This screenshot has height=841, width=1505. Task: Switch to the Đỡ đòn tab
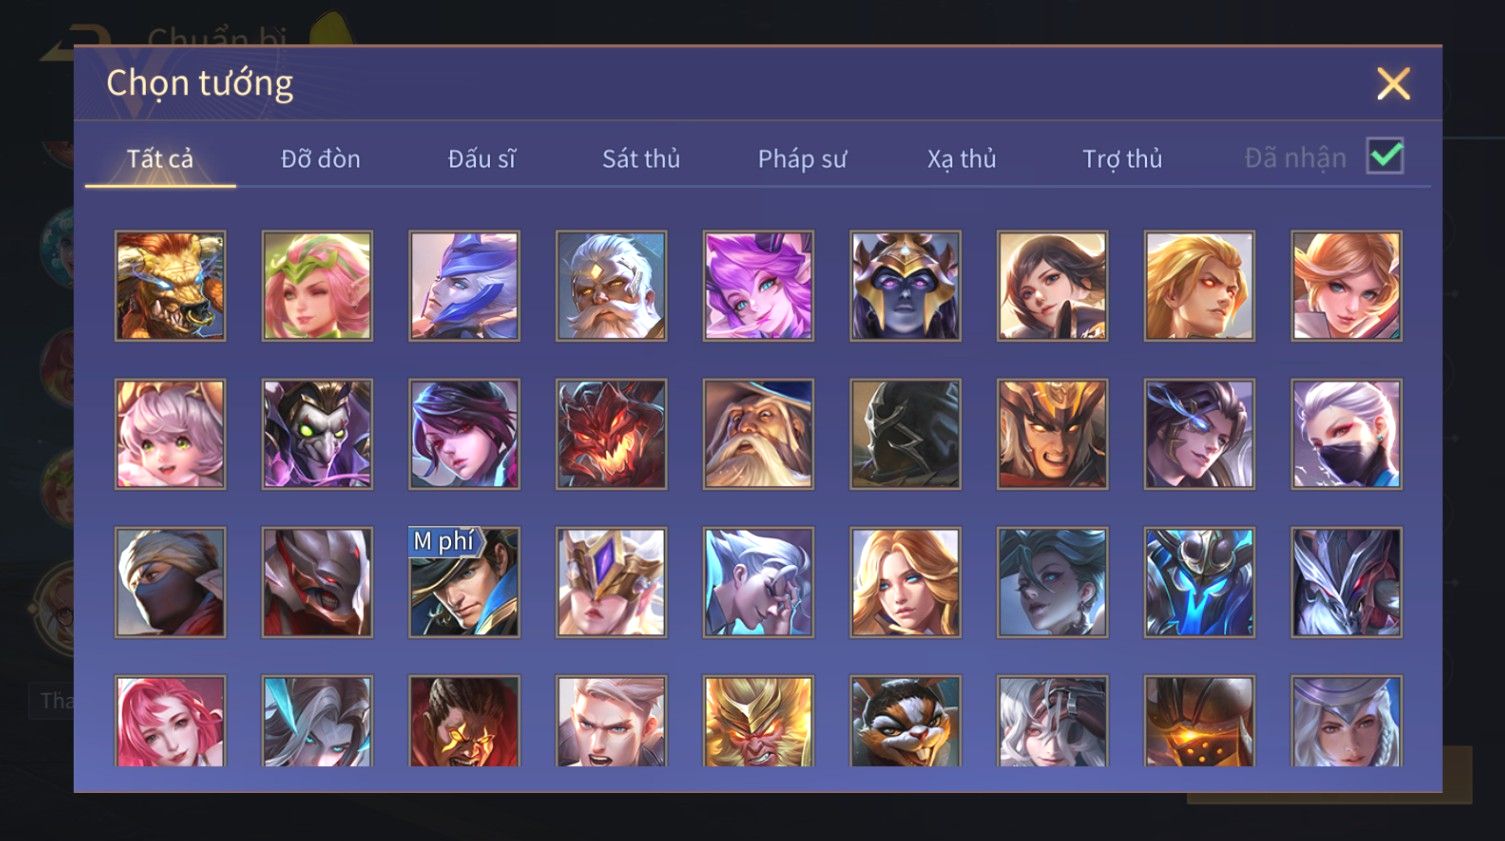coord(320,158)
